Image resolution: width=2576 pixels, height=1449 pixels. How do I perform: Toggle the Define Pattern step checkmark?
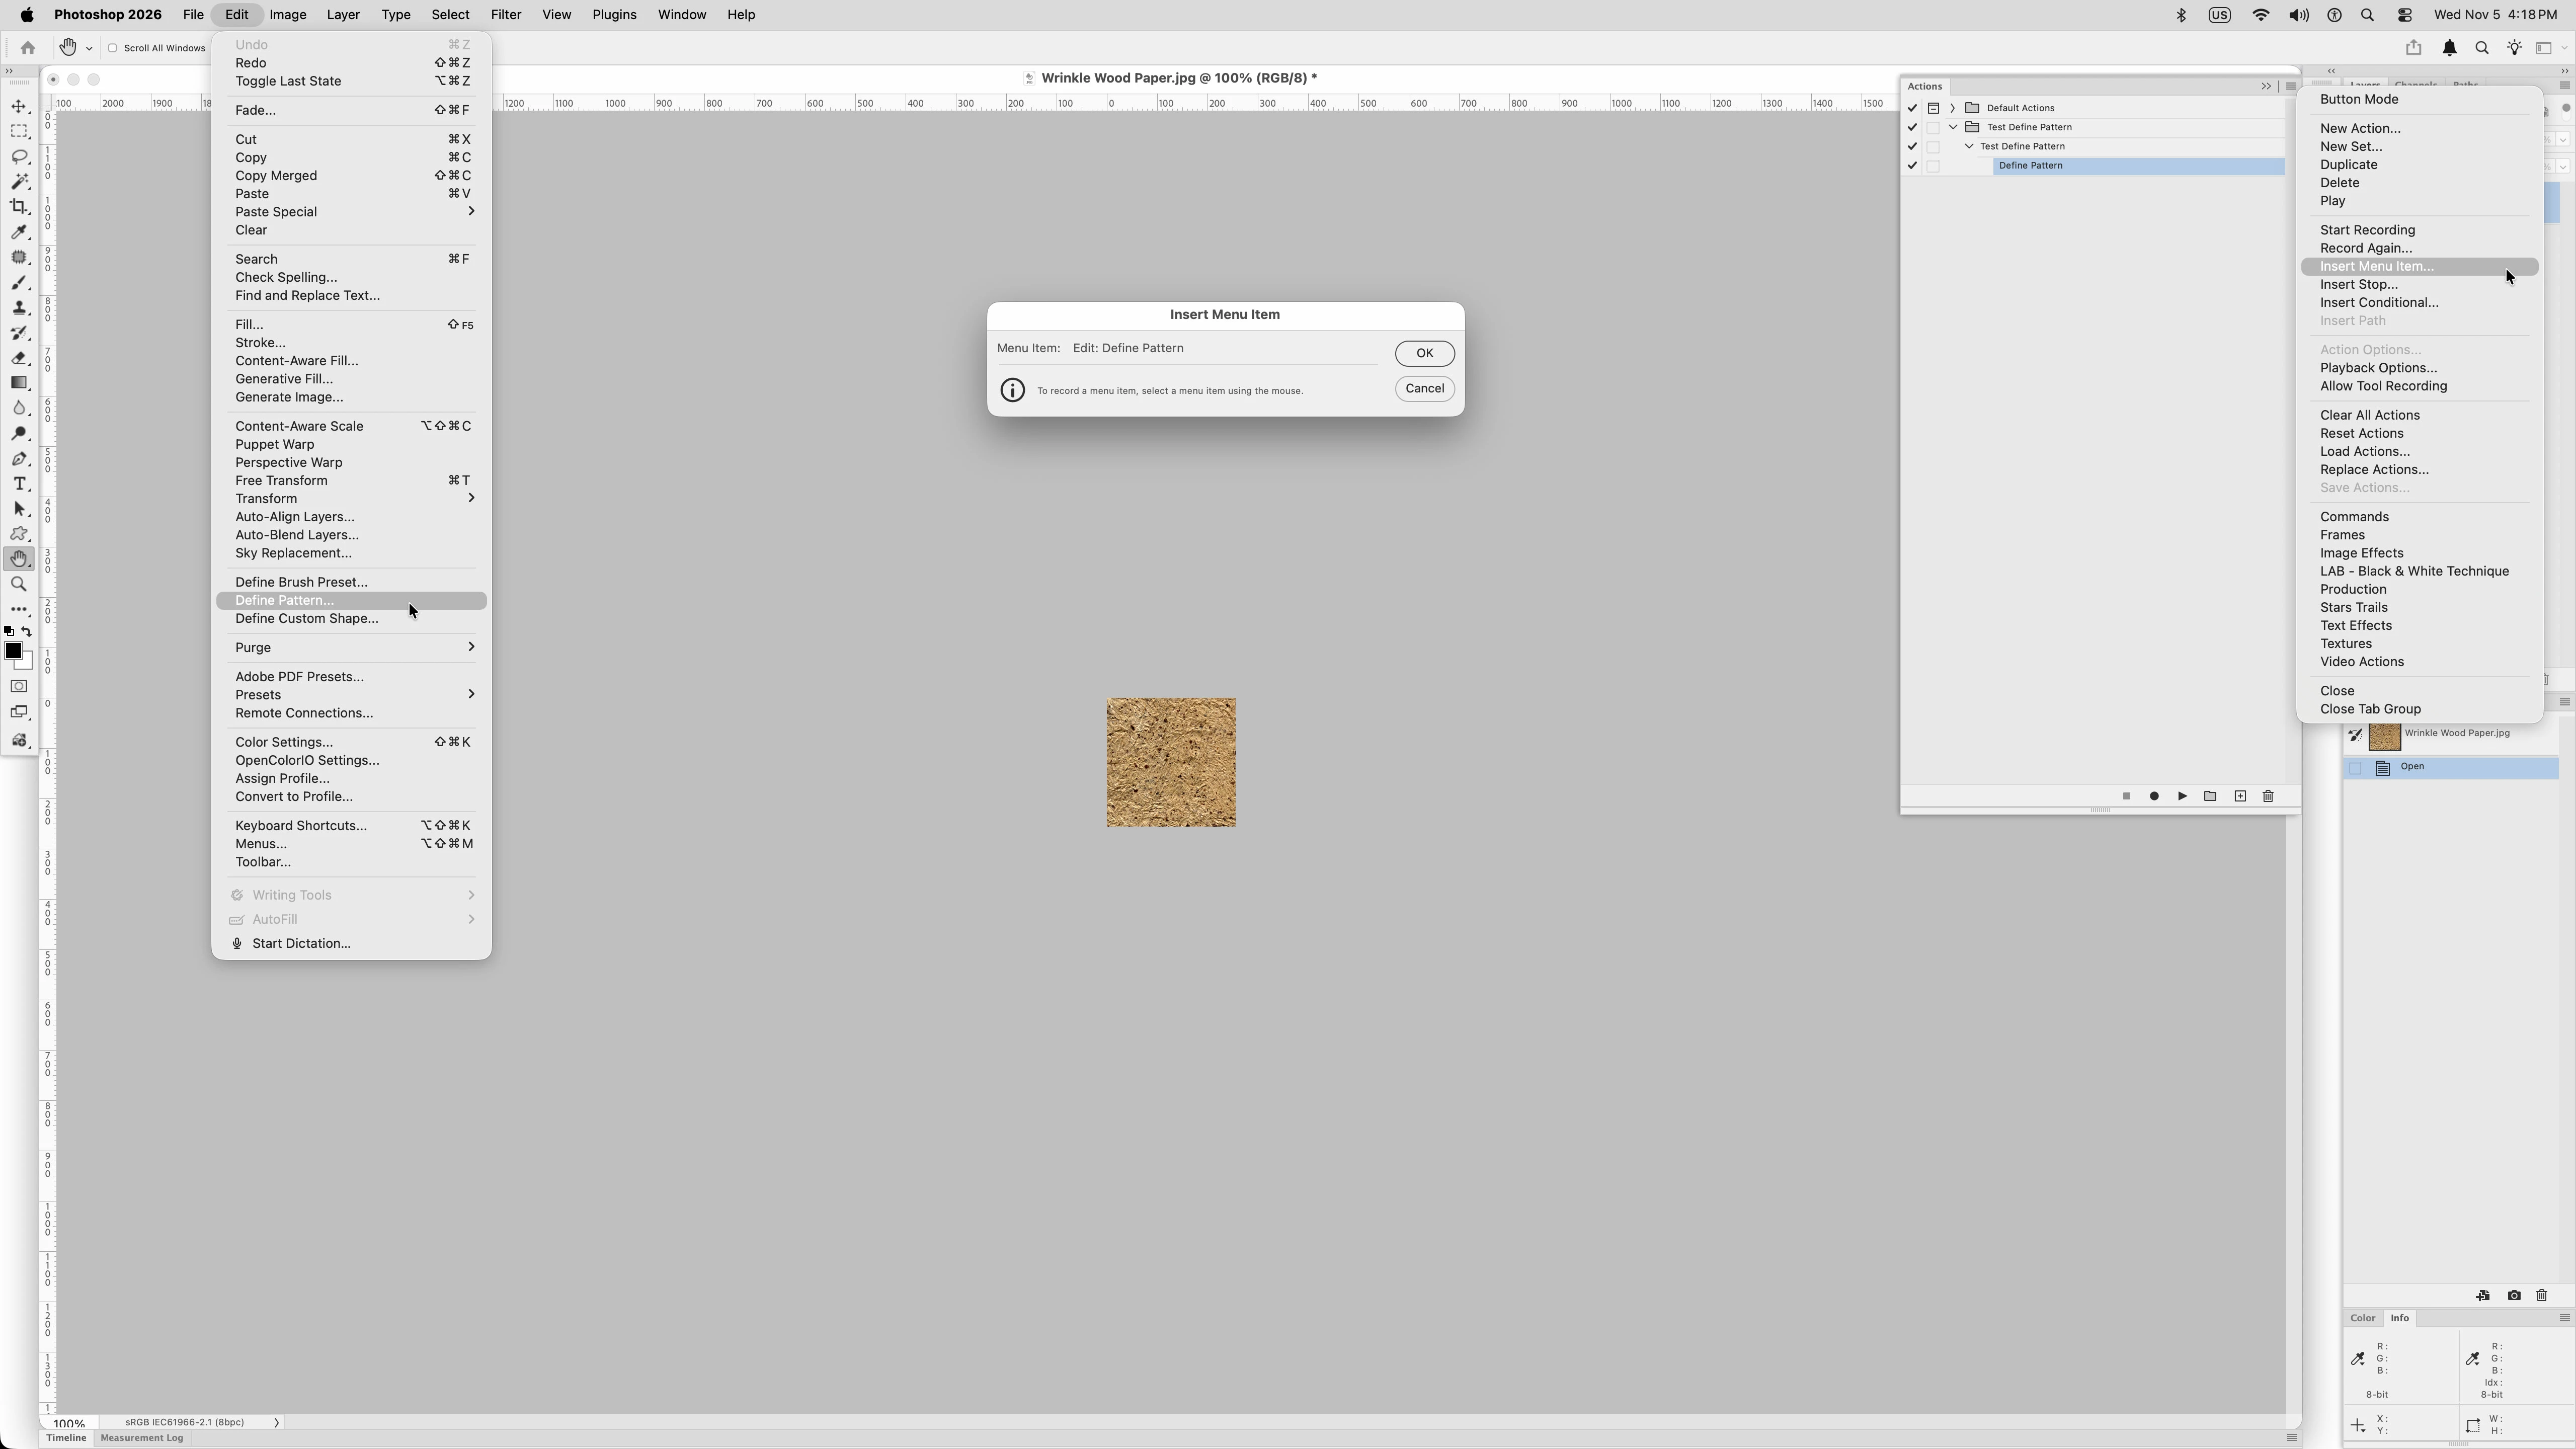1912,166
